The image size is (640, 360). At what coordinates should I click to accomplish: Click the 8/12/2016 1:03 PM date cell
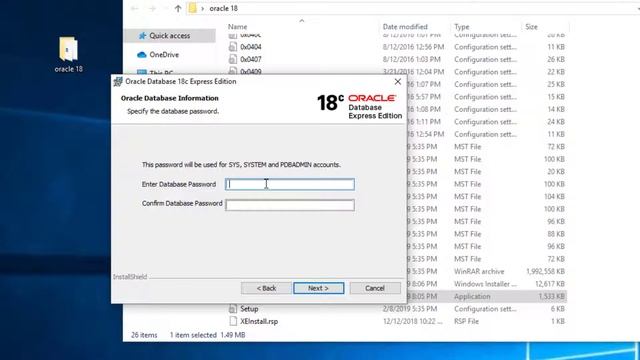(411, 60)
